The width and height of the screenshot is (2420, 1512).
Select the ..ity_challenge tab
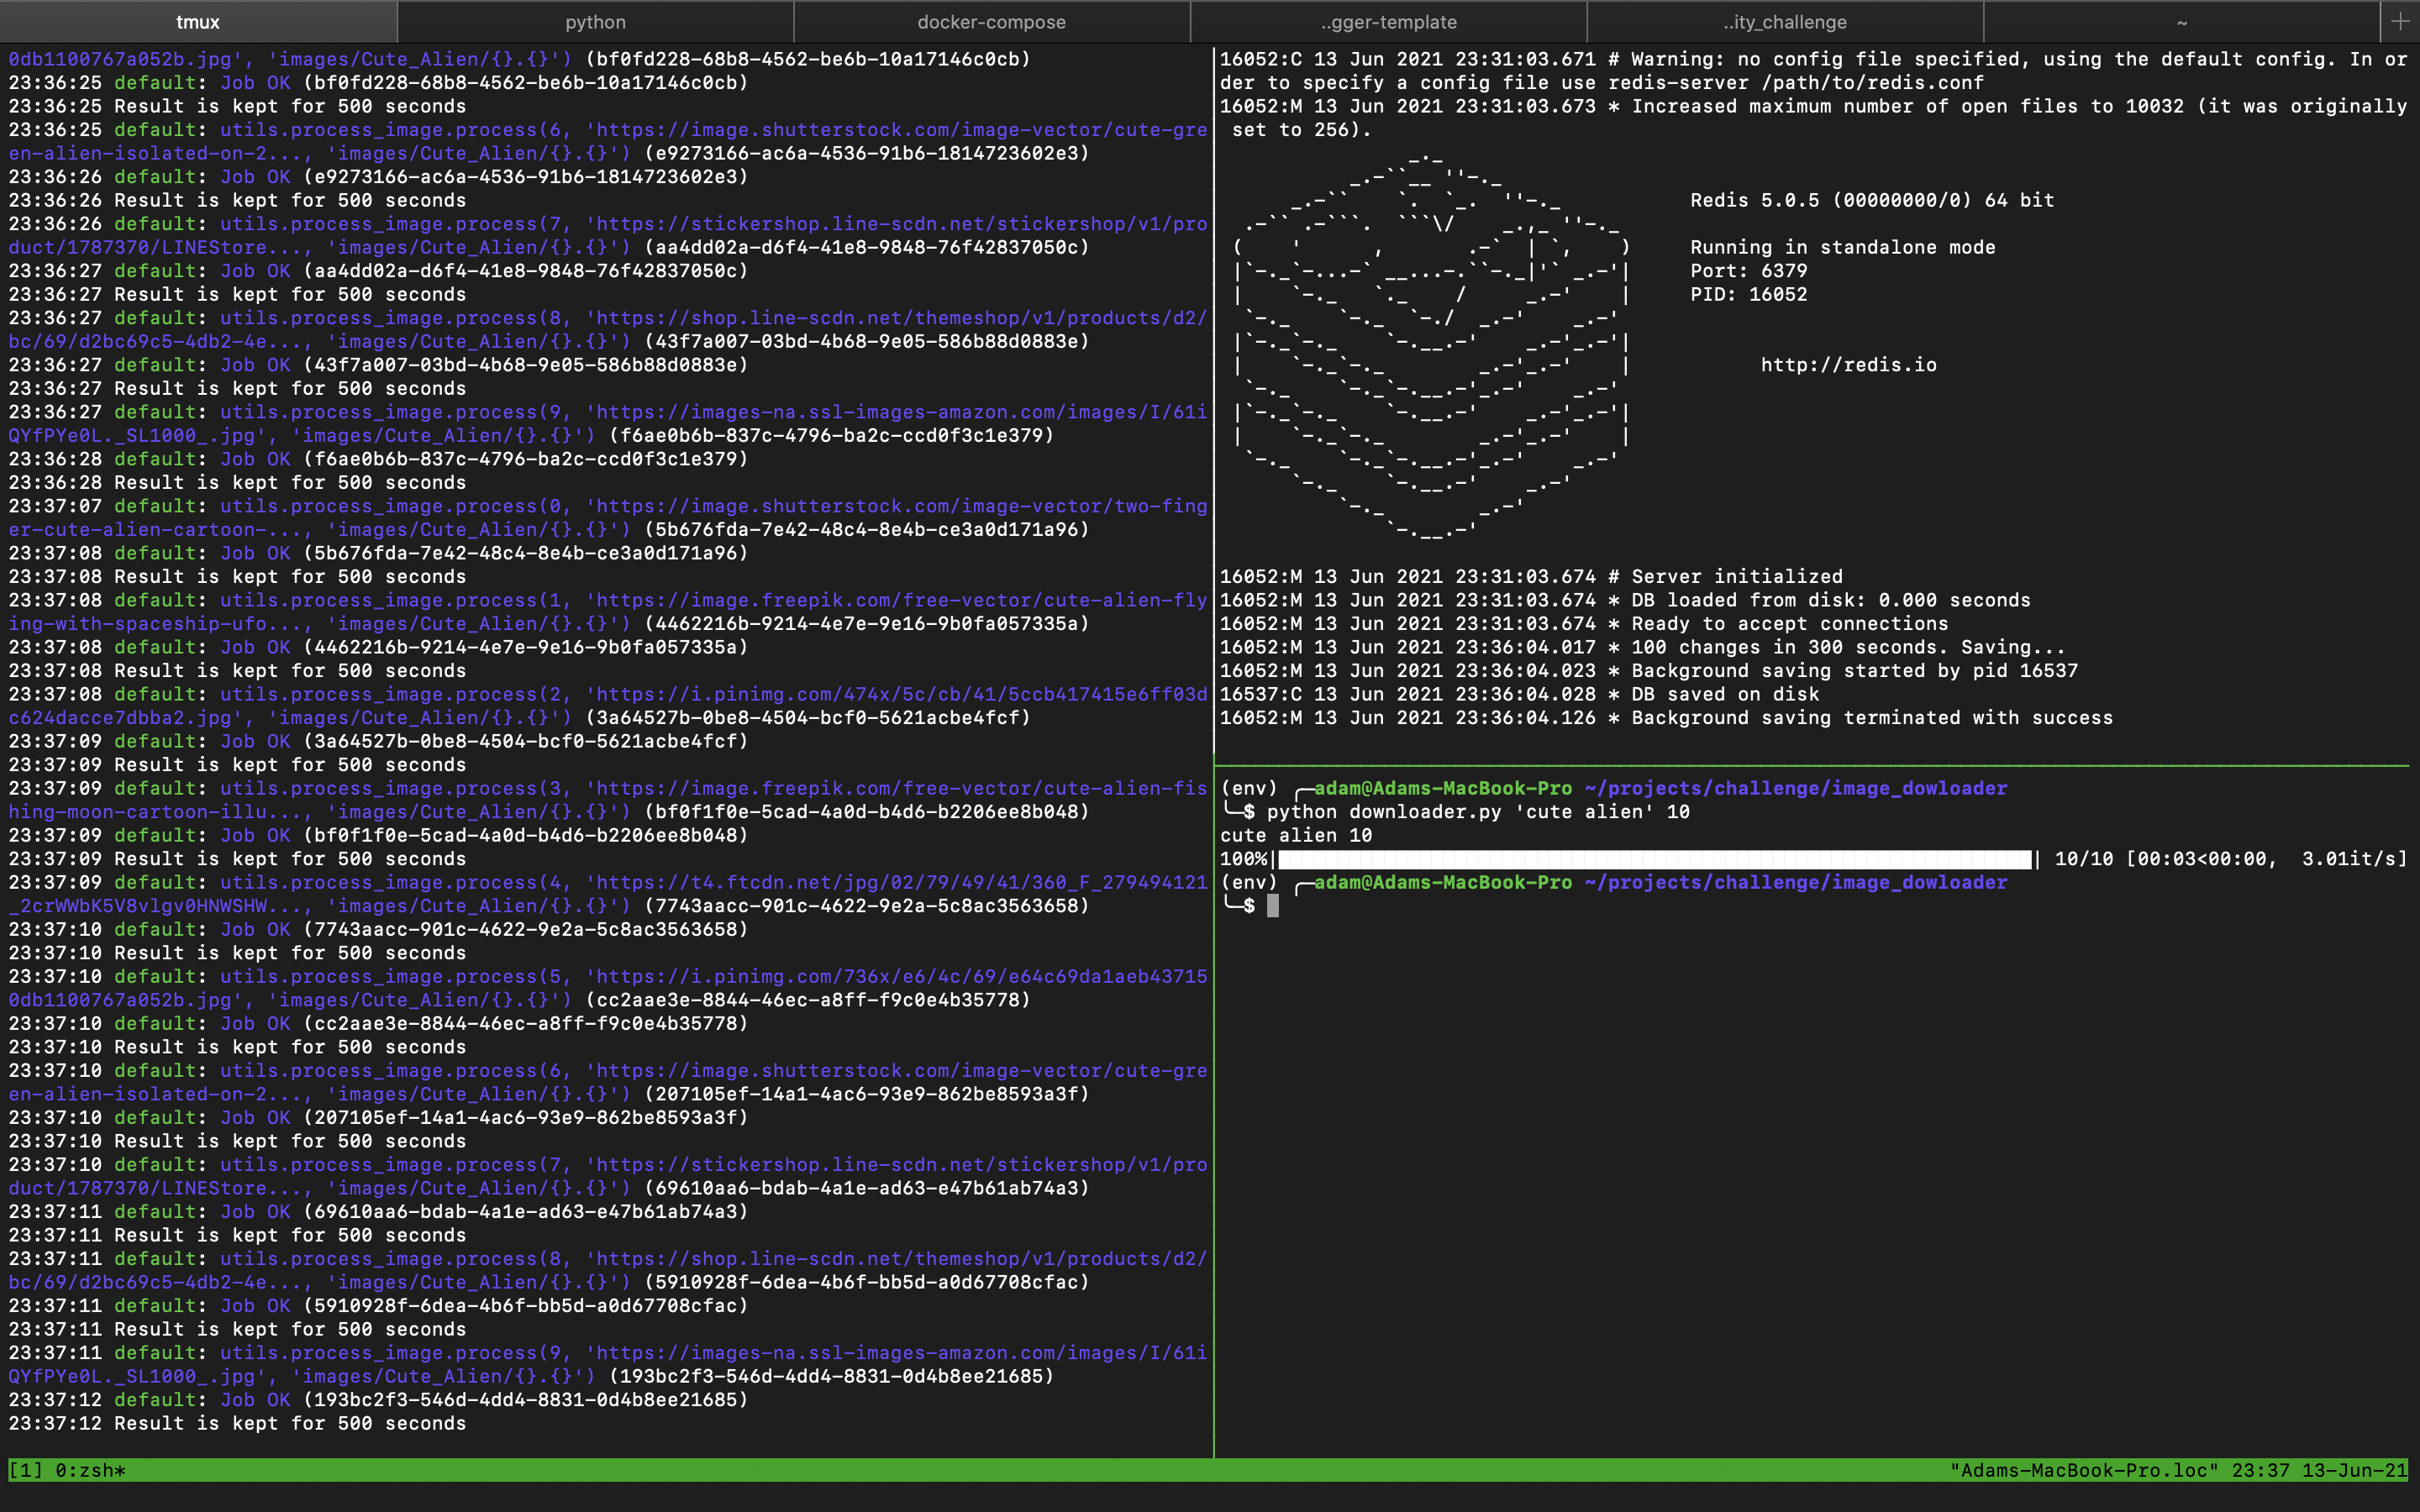pos(1785,22)
